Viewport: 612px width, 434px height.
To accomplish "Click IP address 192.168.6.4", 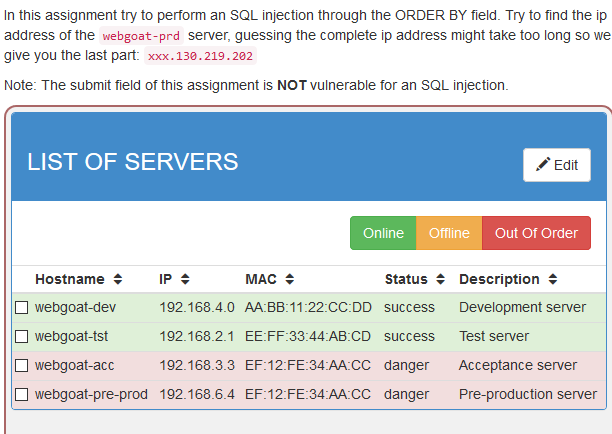I will coord(197,394).
